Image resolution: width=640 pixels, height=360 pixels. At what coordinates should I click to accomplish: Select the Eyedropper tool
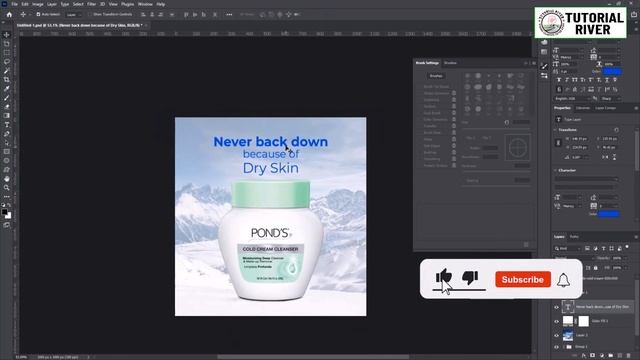pos(7,89)
